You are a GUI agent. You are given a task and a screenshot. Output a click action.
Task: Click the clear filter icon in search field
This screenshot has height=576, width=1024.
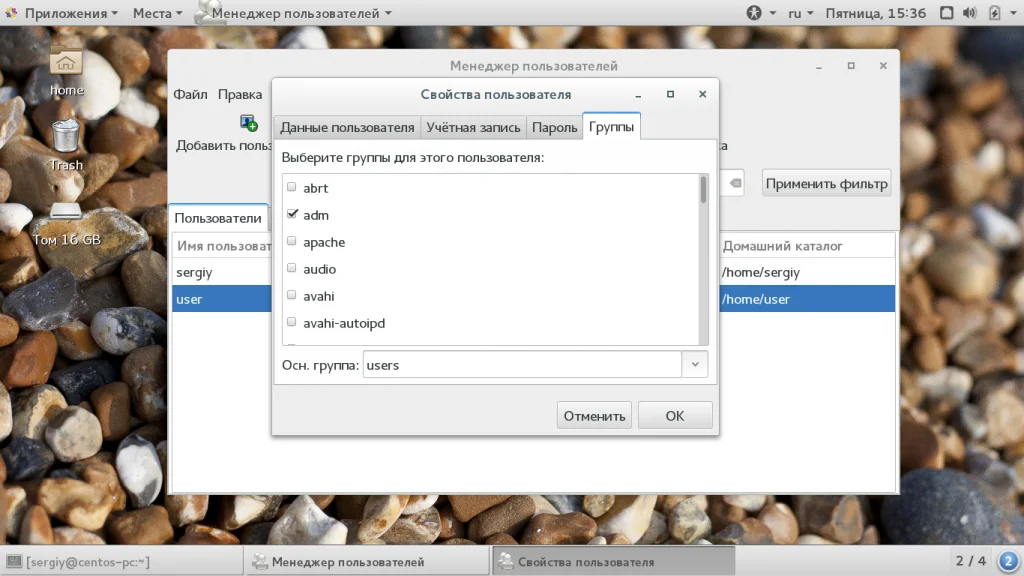pos(734,183)
